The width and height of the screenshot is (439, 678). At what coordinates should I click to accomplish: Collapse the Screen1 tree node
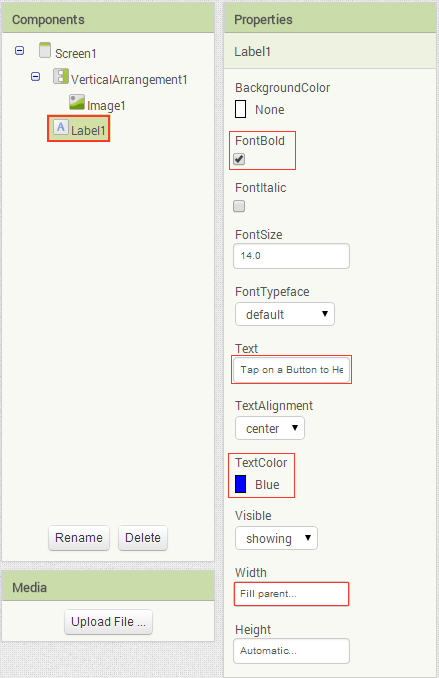coord(19,51)
